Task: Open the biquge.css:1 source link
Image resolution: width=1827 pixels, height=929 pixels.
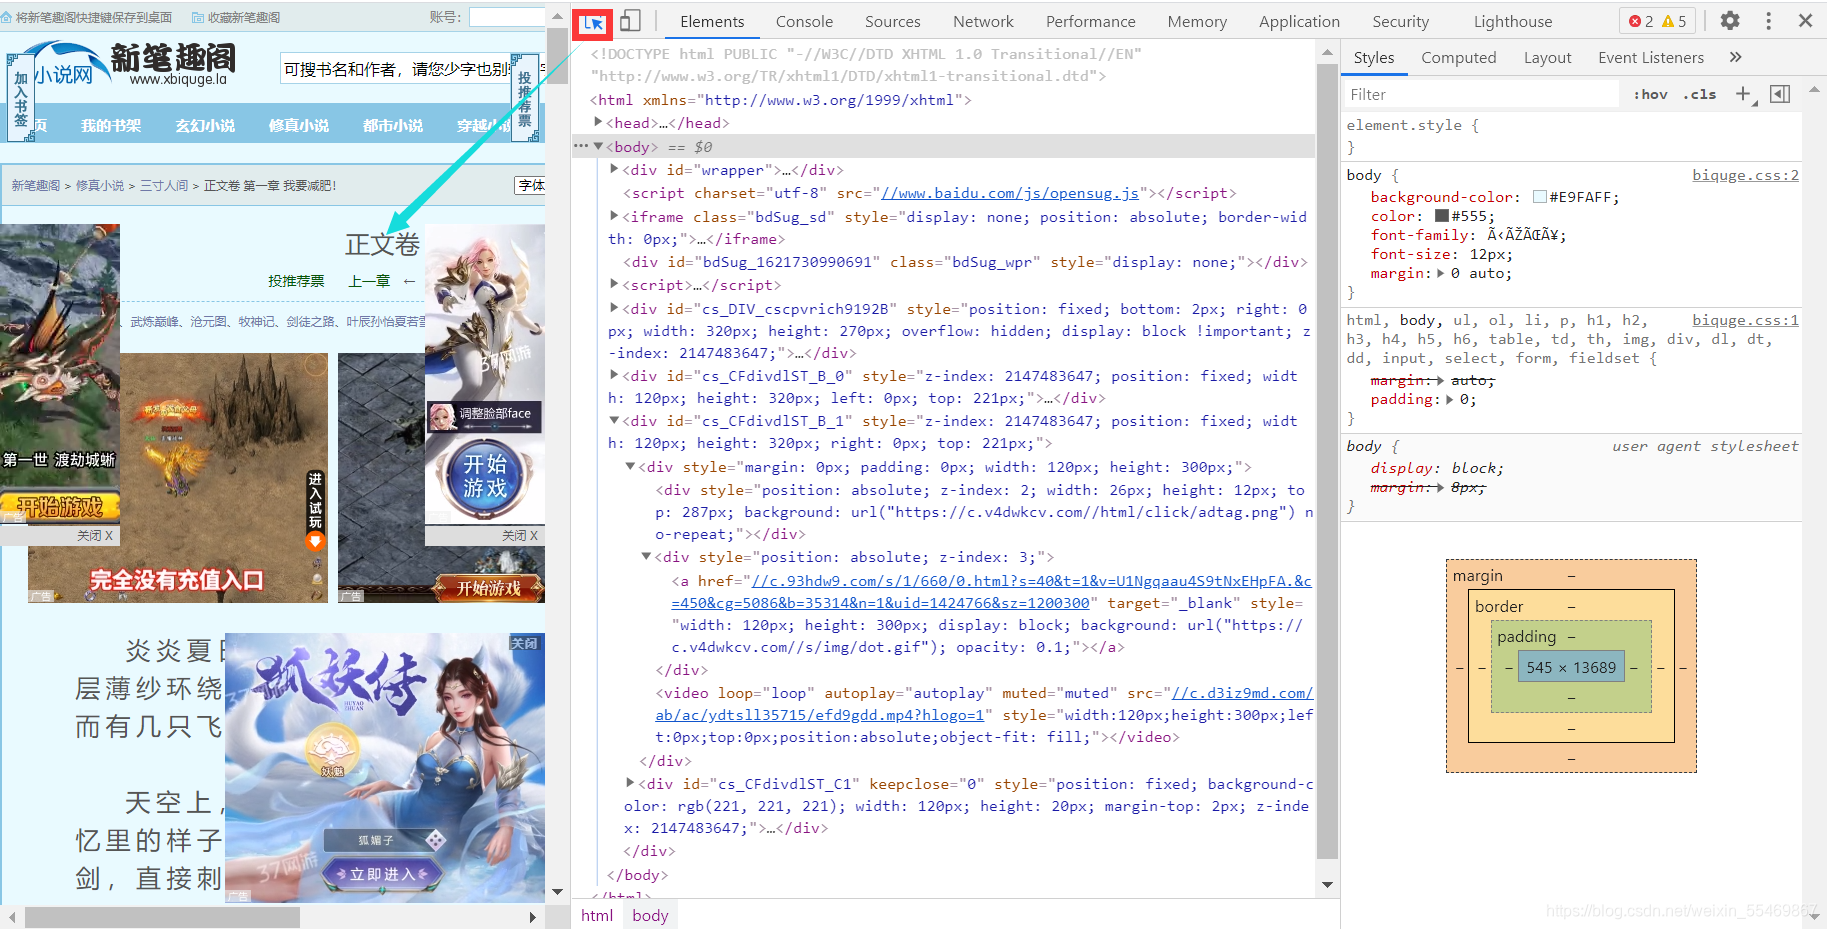Action: click(x=1745, y=320)
